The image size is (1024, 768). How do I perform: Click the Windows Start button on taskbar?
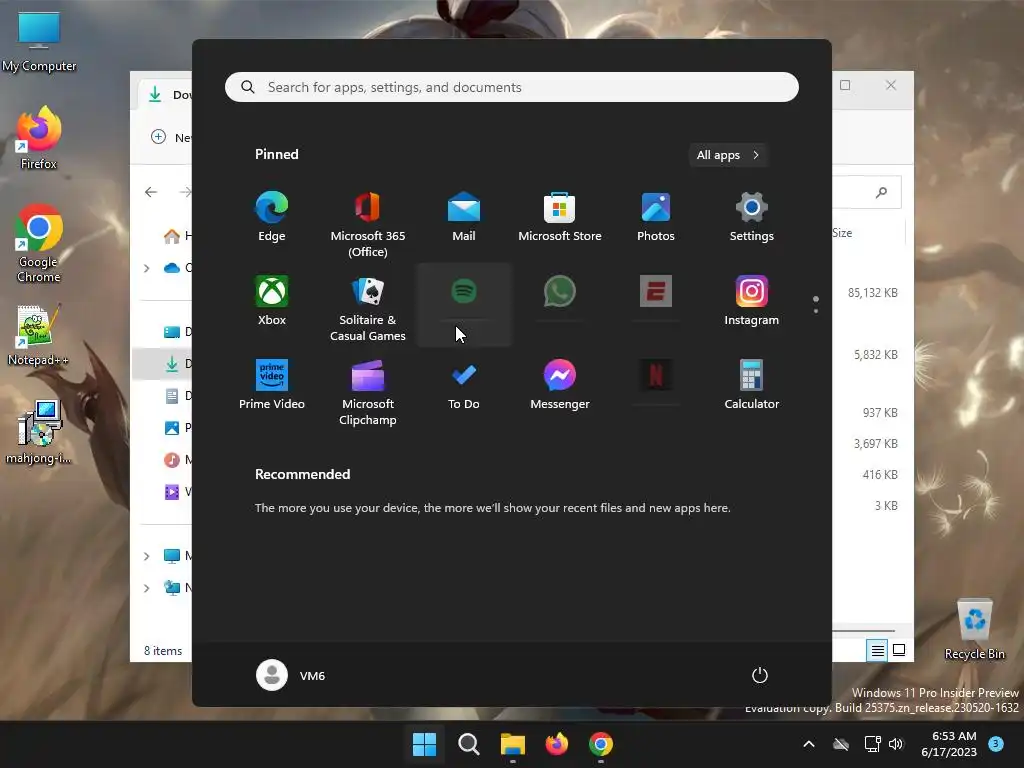pos(424,744)
